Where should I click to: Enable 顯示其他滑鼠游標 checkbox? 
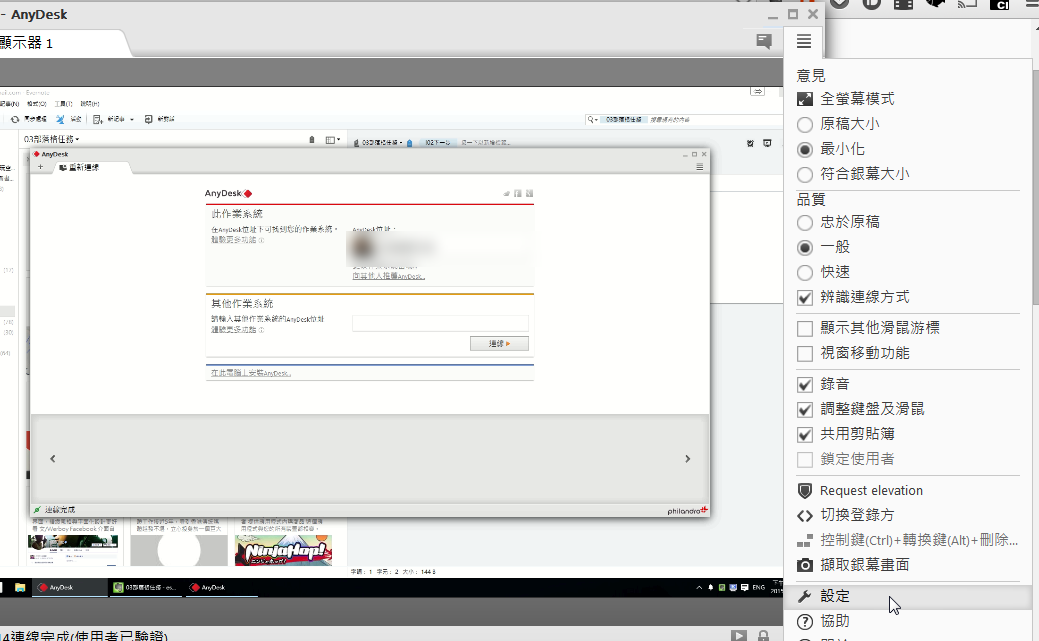click(x=804, y=328)
